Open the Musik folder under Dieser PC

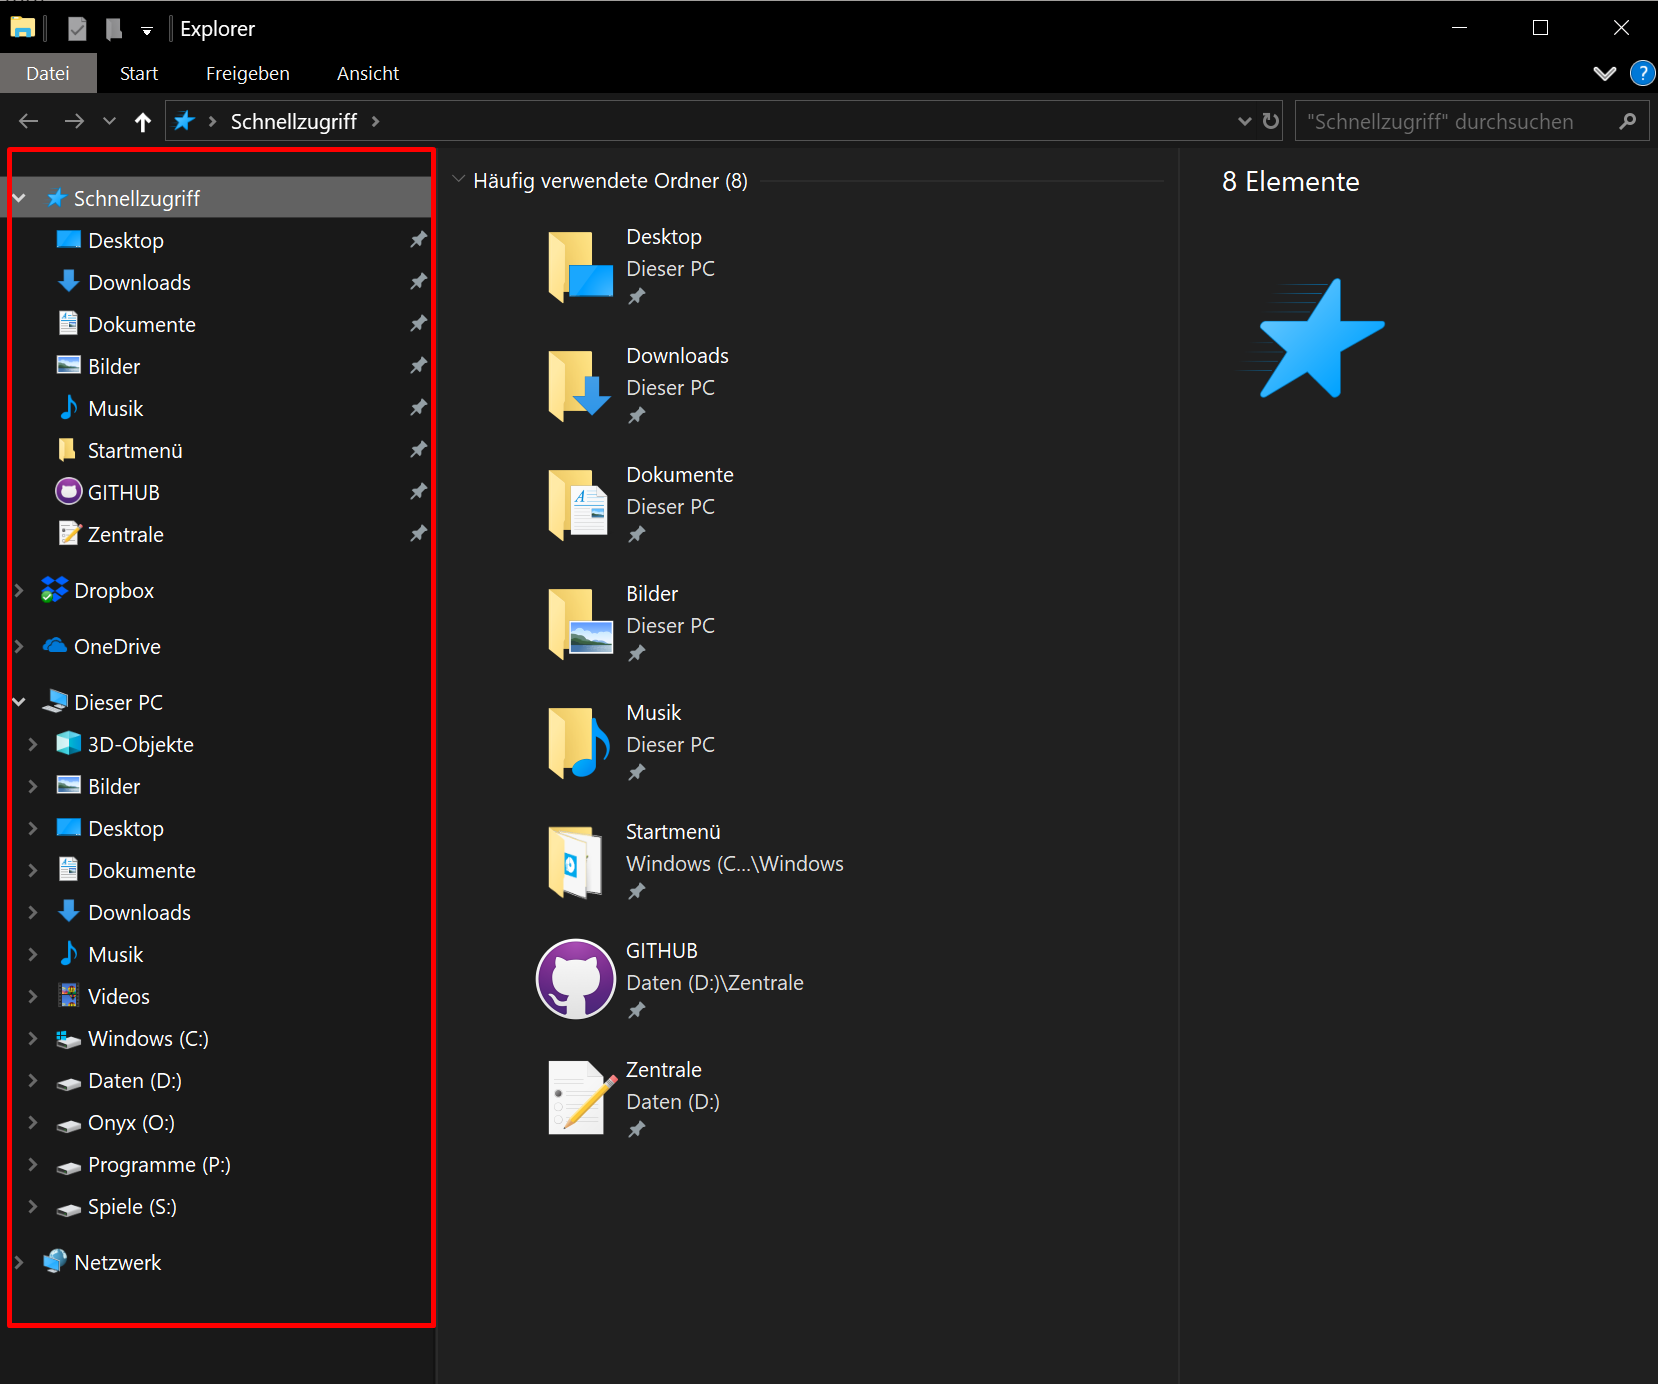[x=115, y=953]
